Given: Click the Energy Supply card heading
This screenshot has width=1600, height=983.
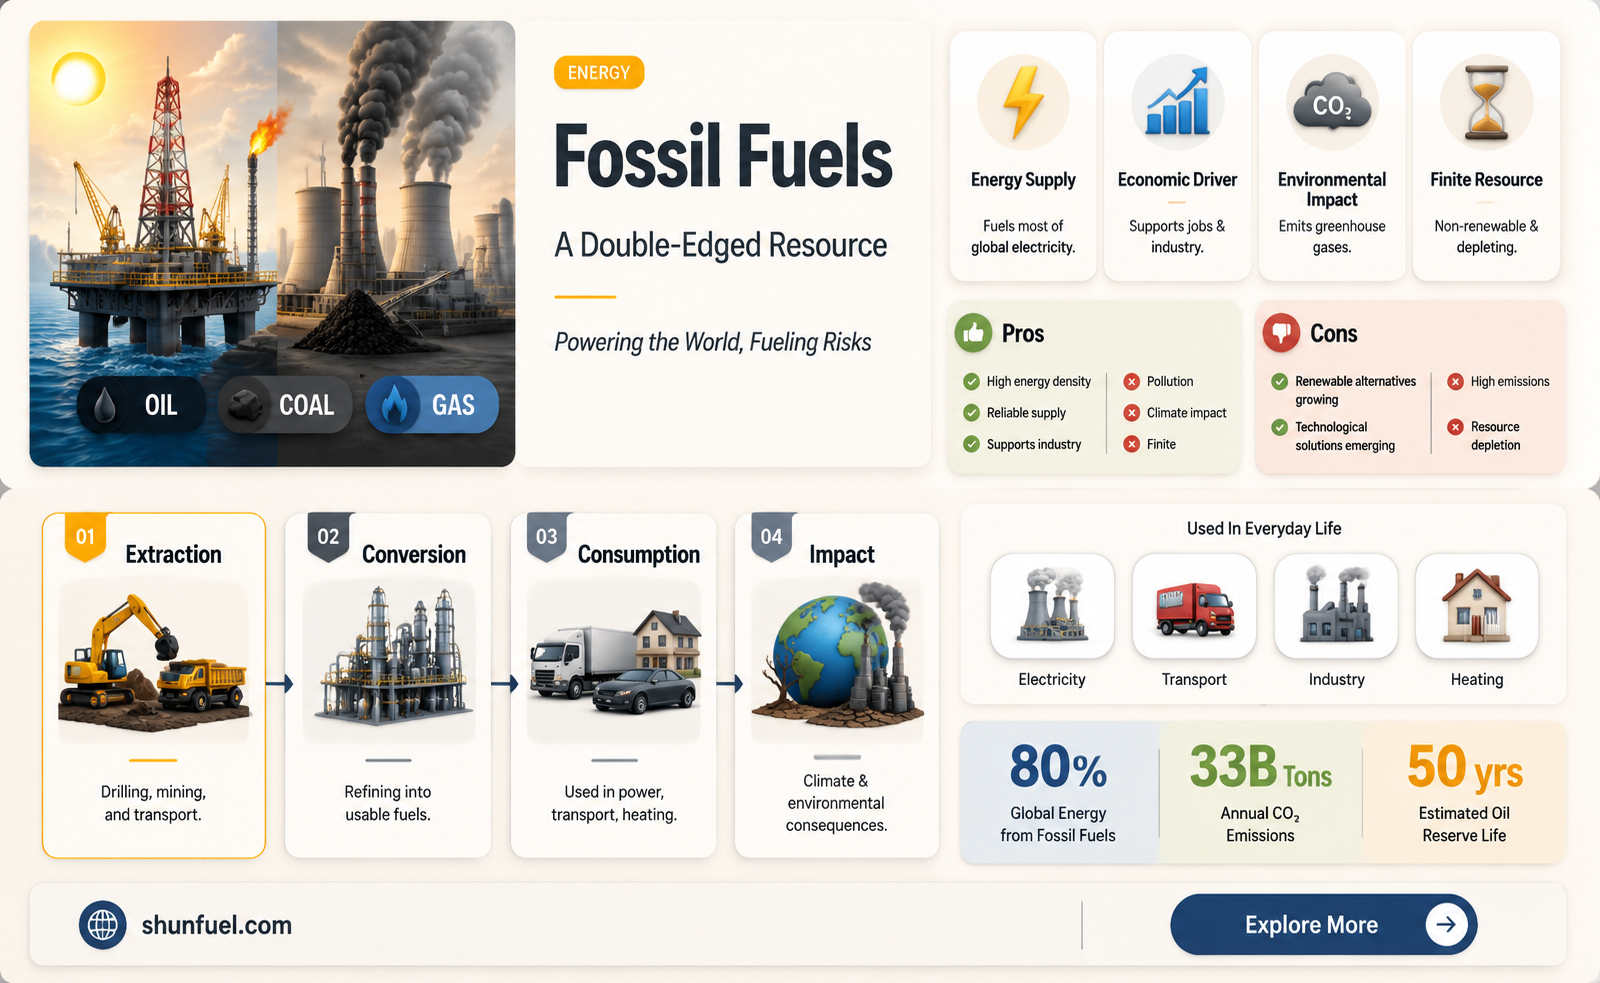Looking at the screenshot, I should (x=1023, y=180).
